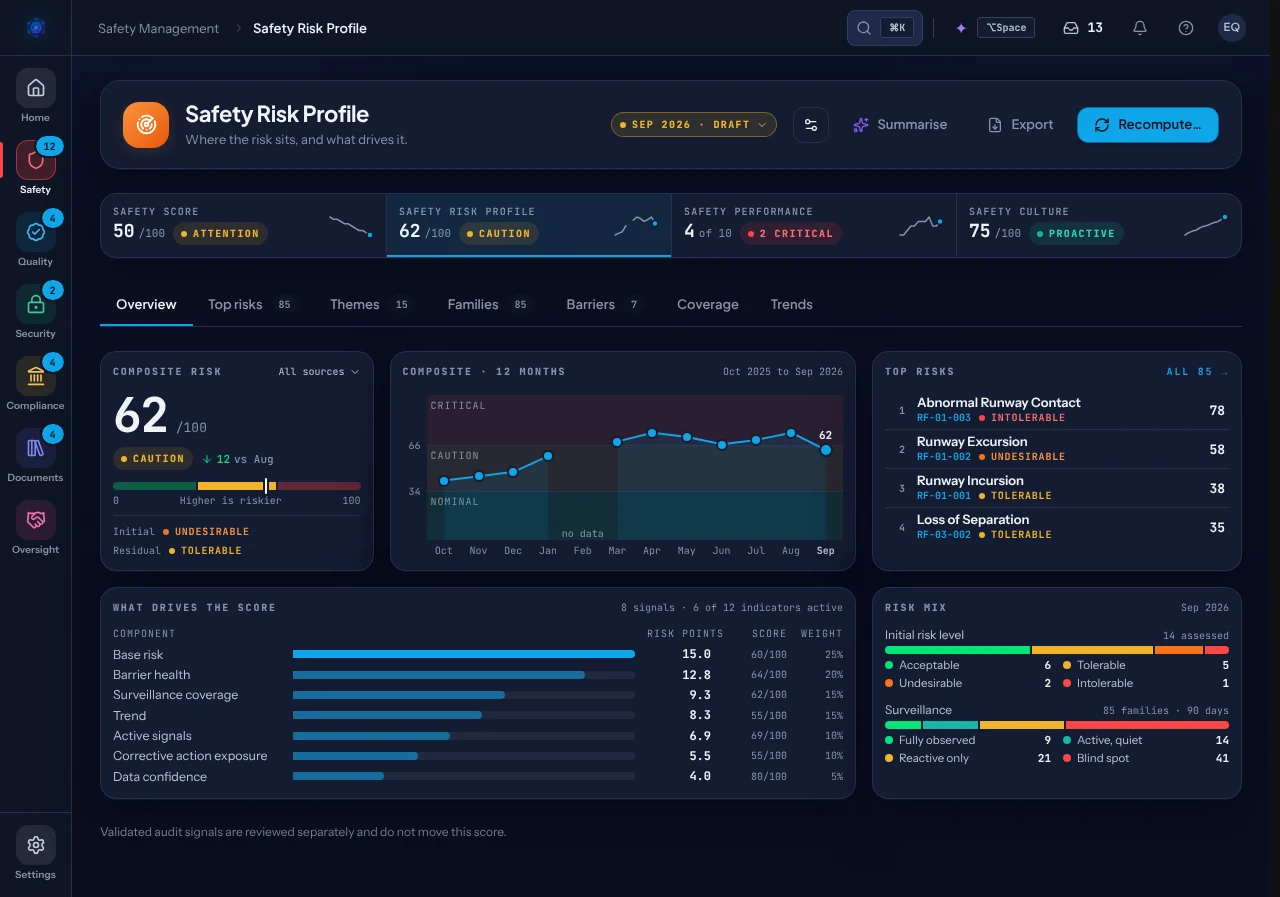Screen dimensions: 1280x897
Task: Click the Safety Risk Profile target icon
Action: tap(146, 125)
